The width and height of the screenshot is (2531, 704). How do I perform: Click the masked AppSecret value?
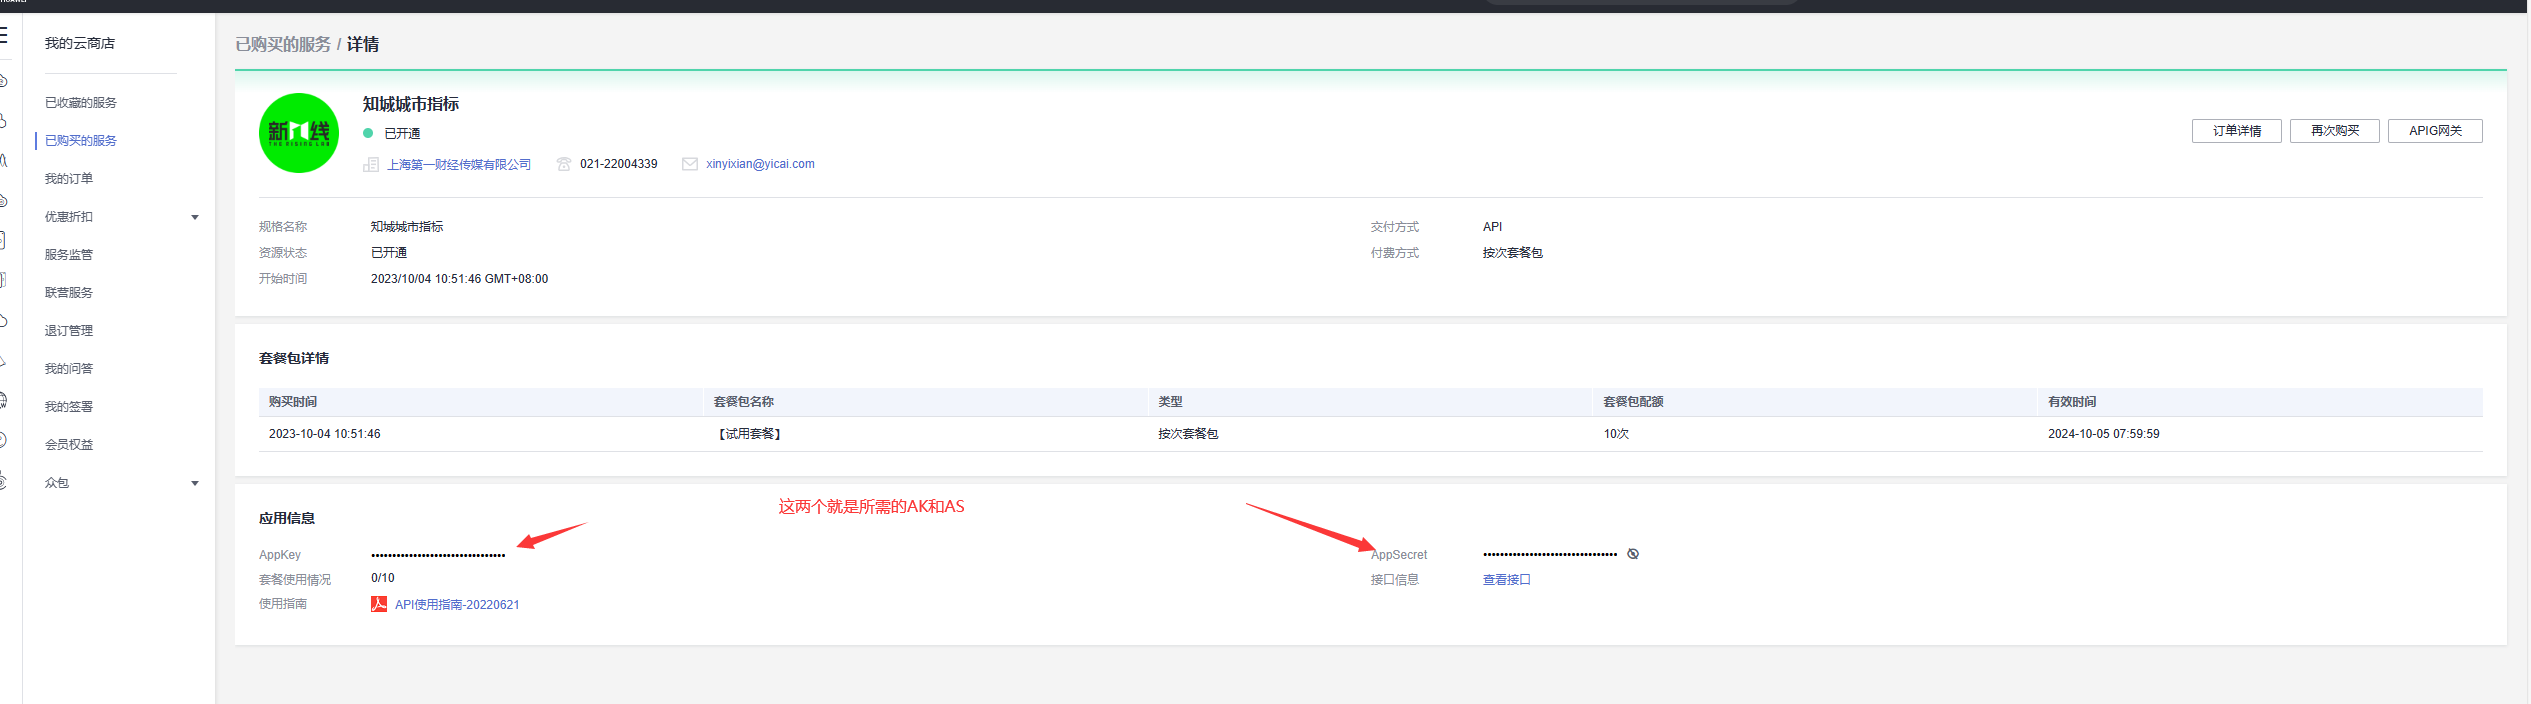[x=1550, y=554]
